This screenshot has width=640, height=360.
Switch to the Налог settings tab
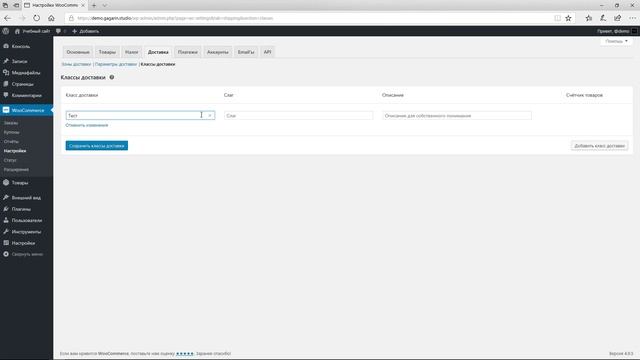click(131, 52)
